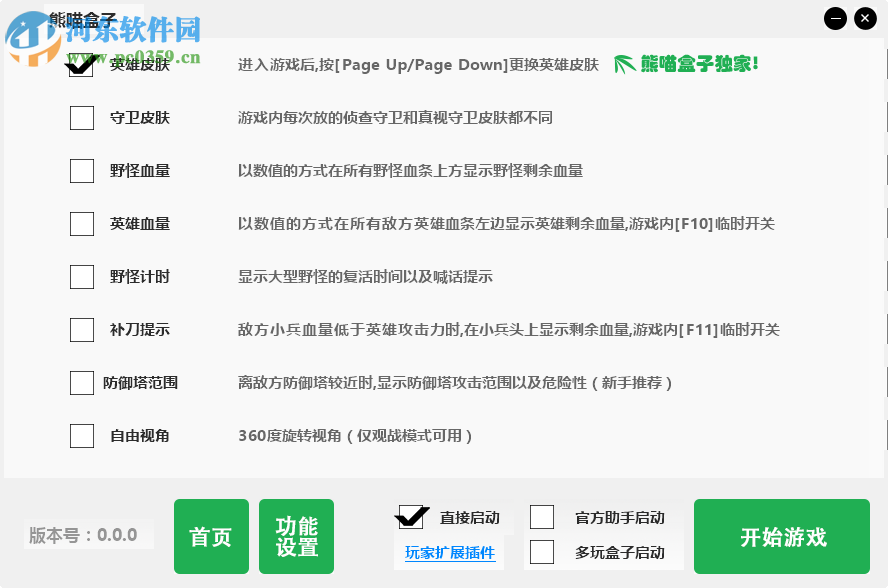The height and width of the screenshot is (588, 888).
Task: Enable the 防御塔范围 tower range display
Action: tap(81, 382)
